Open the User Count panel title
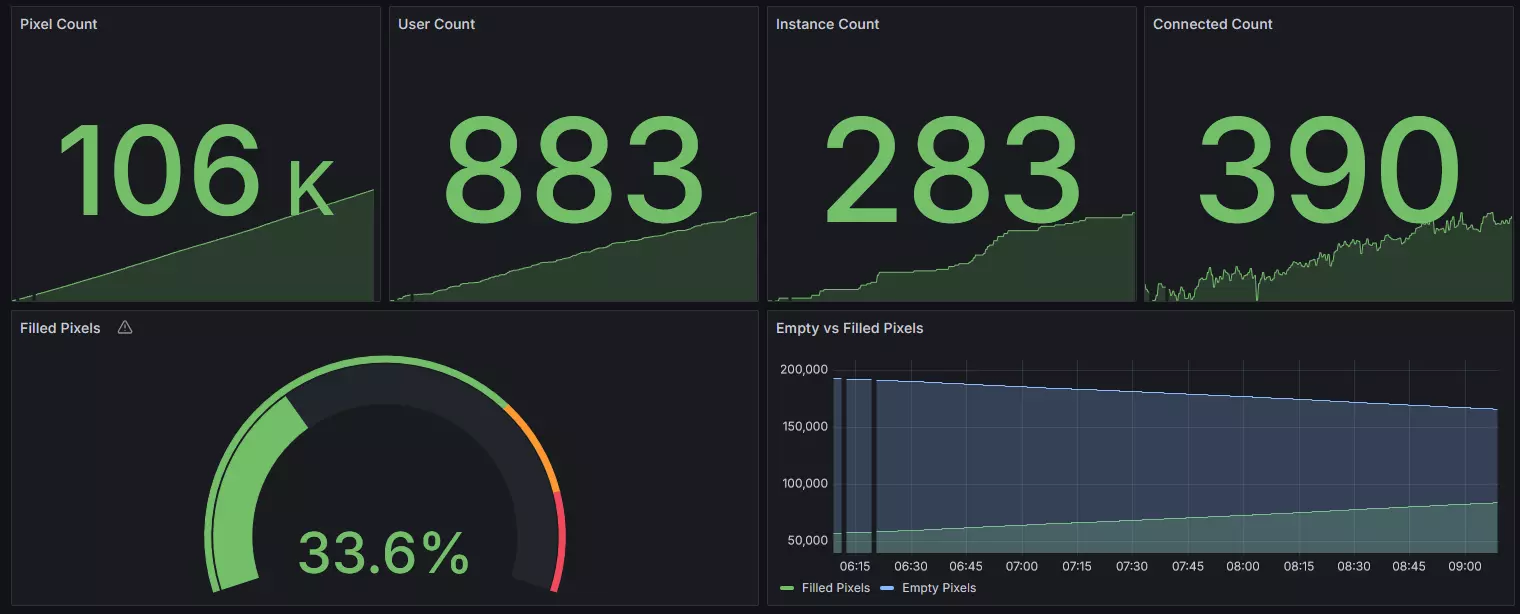 (x=437, y=24)
